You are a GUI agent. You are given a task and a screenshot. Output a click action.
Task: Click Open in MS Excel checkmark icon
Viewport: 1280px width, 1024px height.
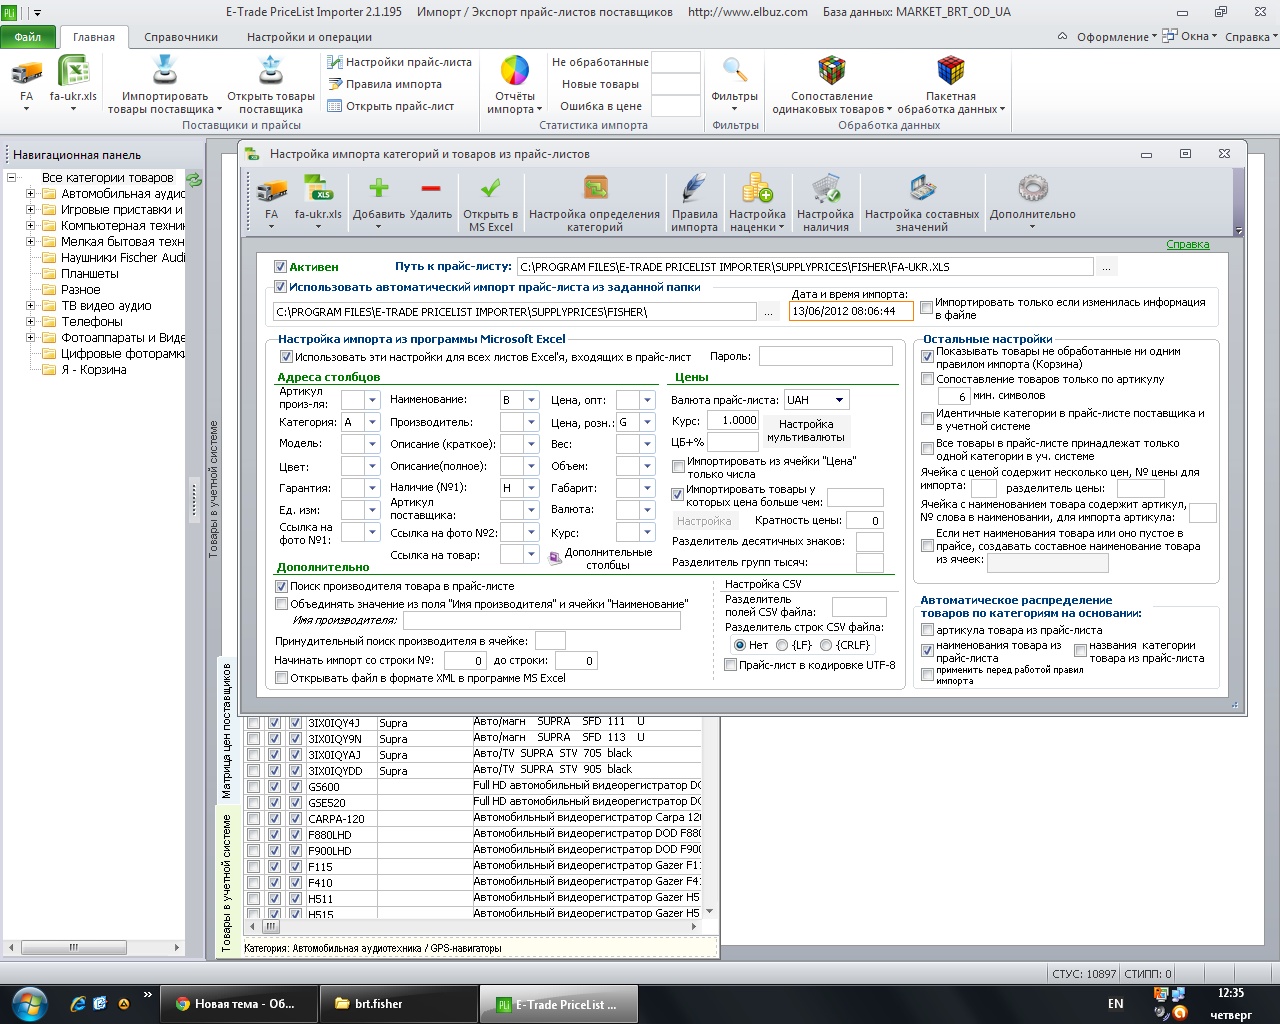pos(491,189)
